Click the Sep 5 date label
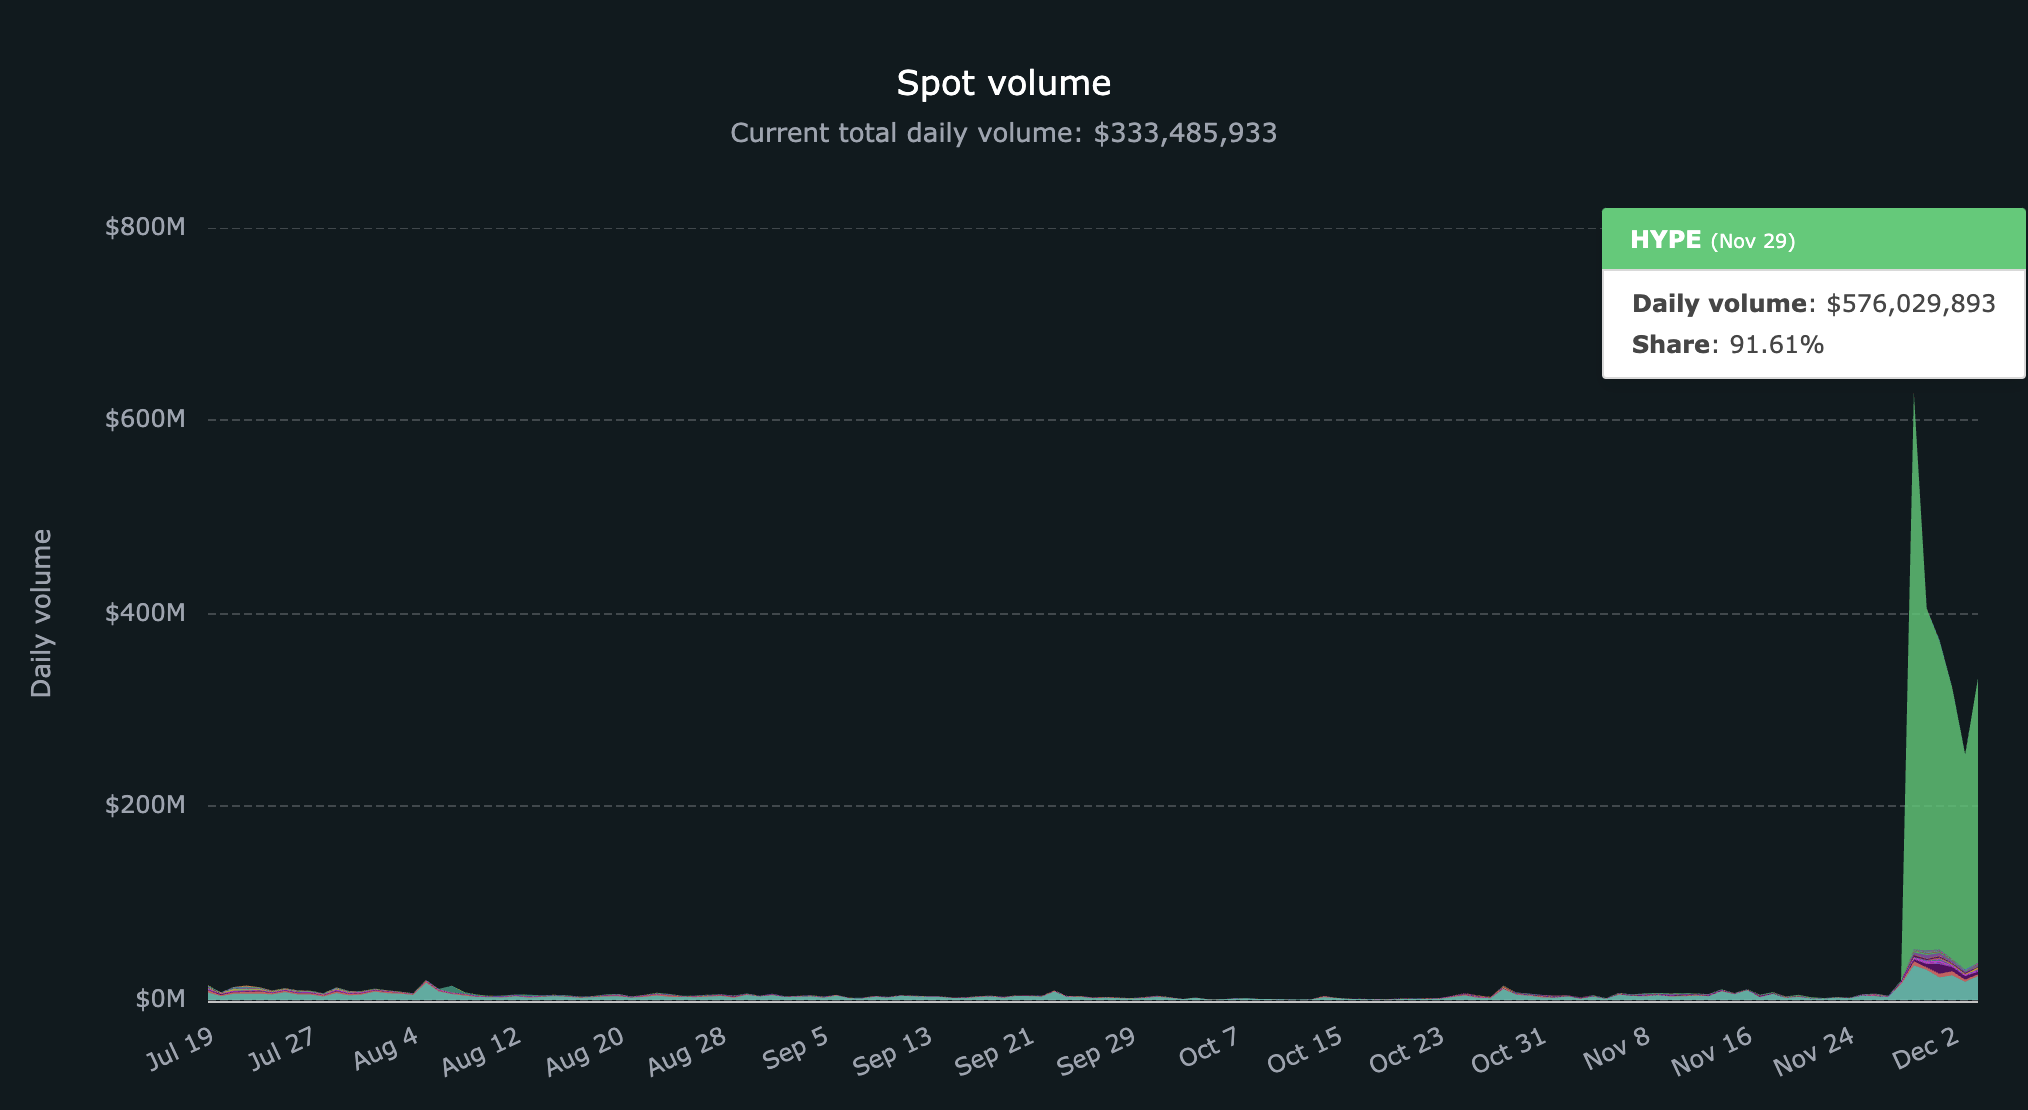 point(796,1048)
